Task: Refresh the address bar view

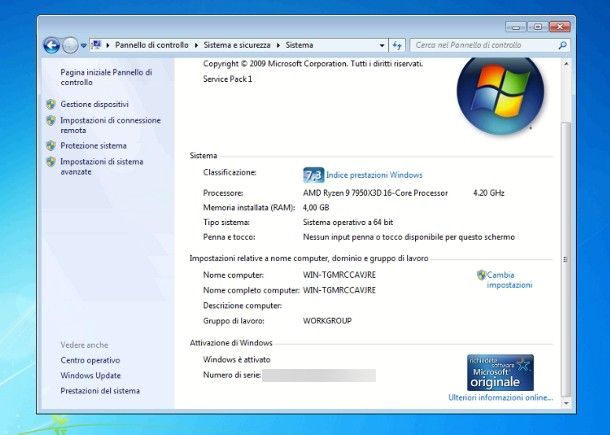Action: (397, 46)
